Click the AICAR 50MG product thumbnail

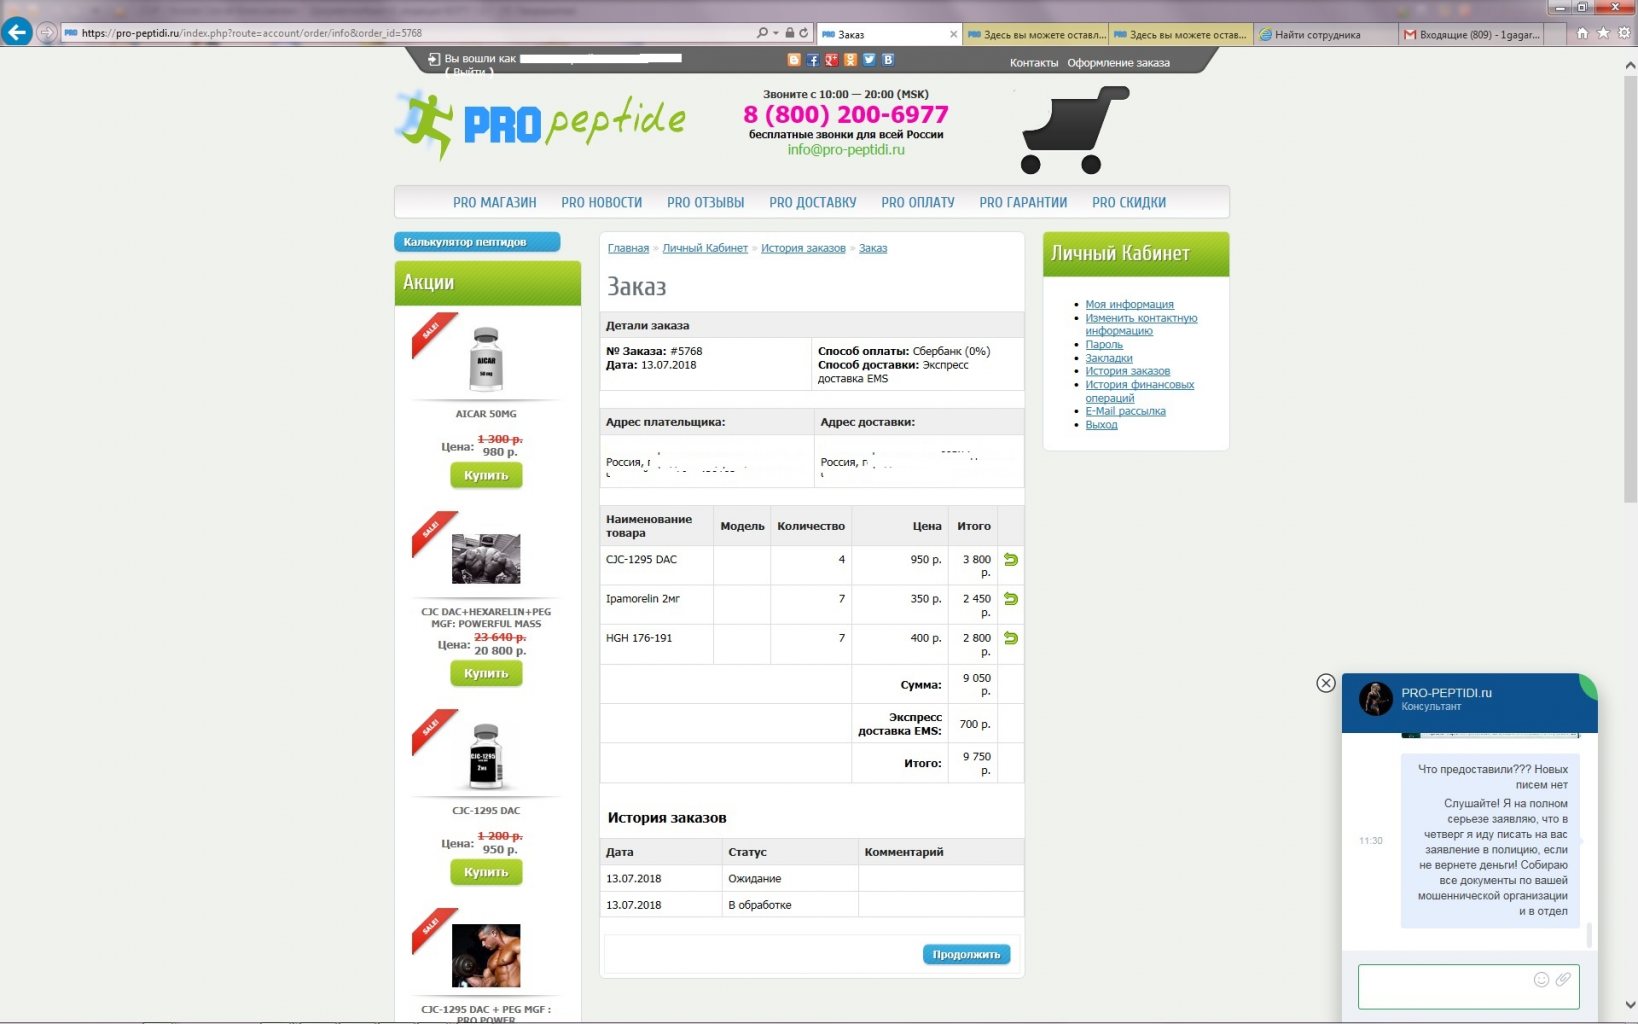point(486,359)
